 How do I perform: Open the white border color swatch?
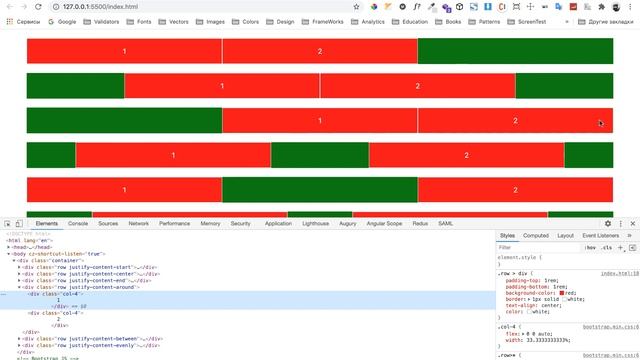coord(565,299)
